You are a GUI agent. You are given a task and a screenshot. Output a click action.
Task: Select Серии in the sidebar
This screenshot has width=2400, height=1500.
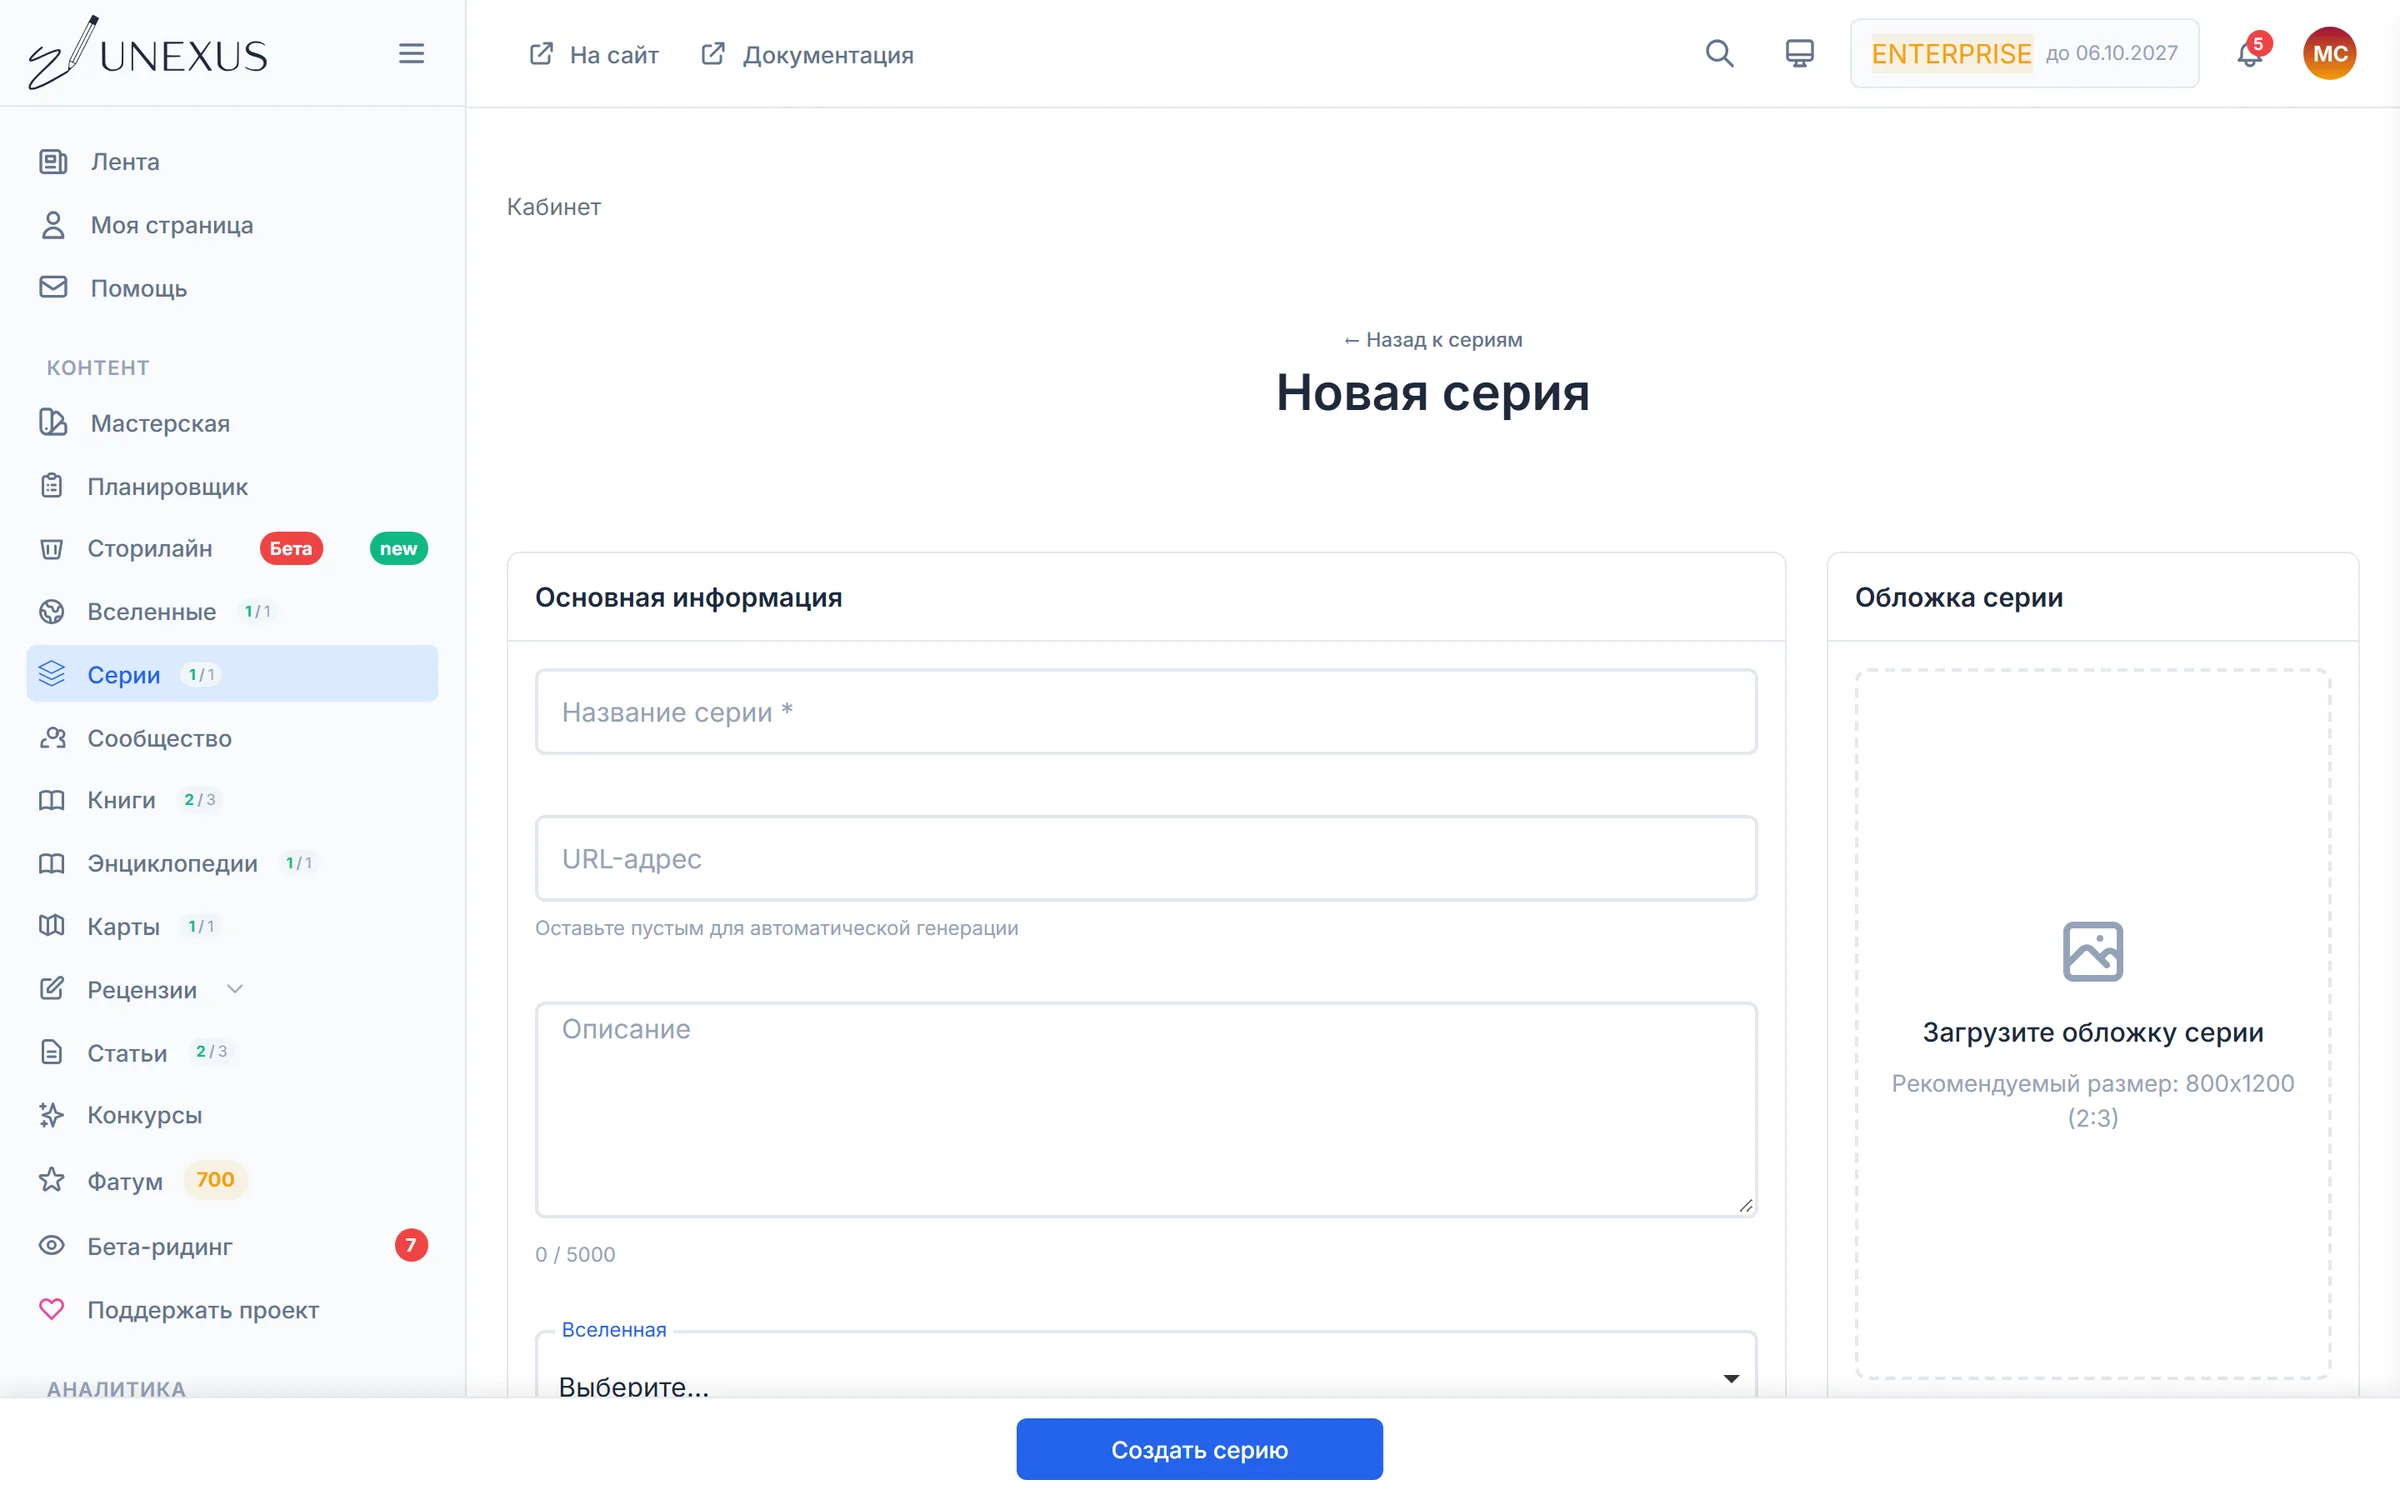pyautogui.click(x=232, y=674)
